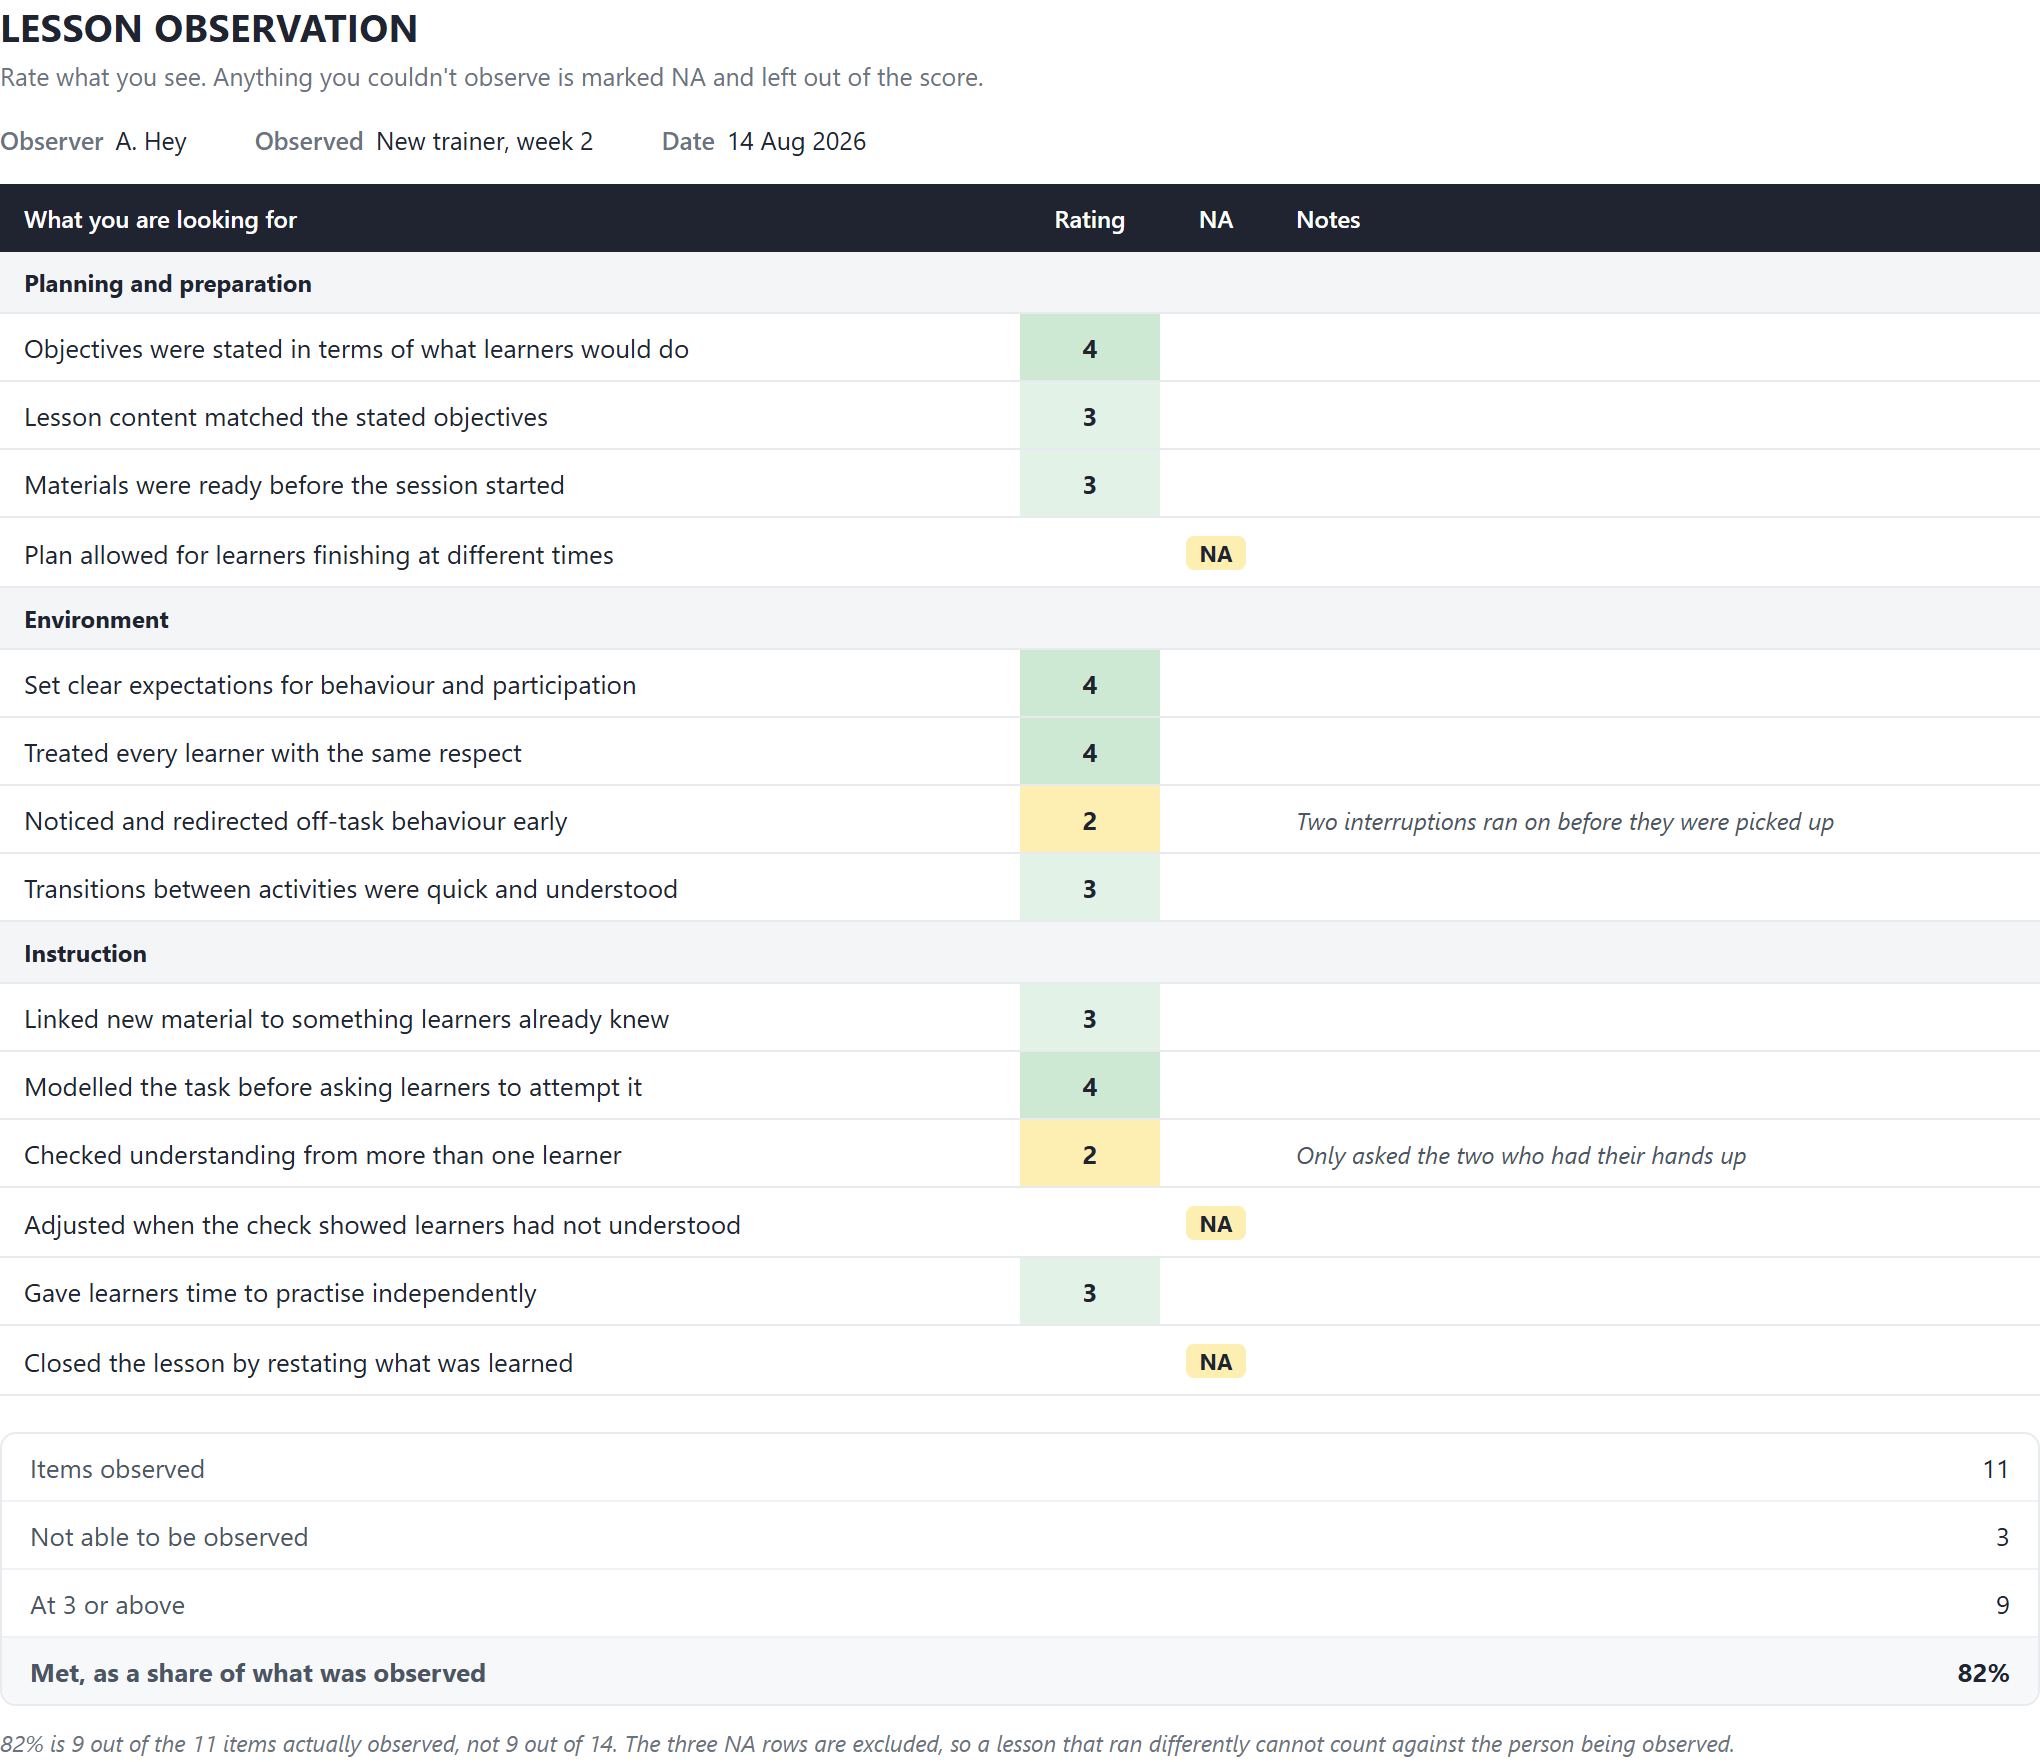
Task: Click the Not able to be observed value 3
Action: 2002,1536
